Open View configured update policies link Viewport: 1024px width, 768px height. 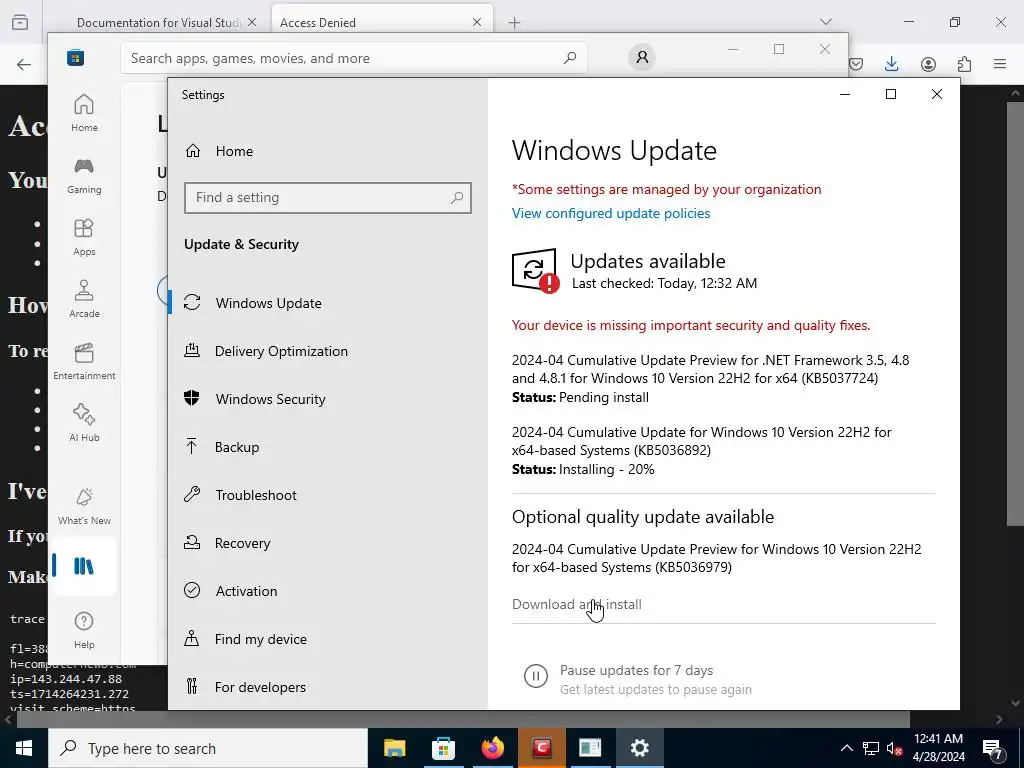pos(611,214)
